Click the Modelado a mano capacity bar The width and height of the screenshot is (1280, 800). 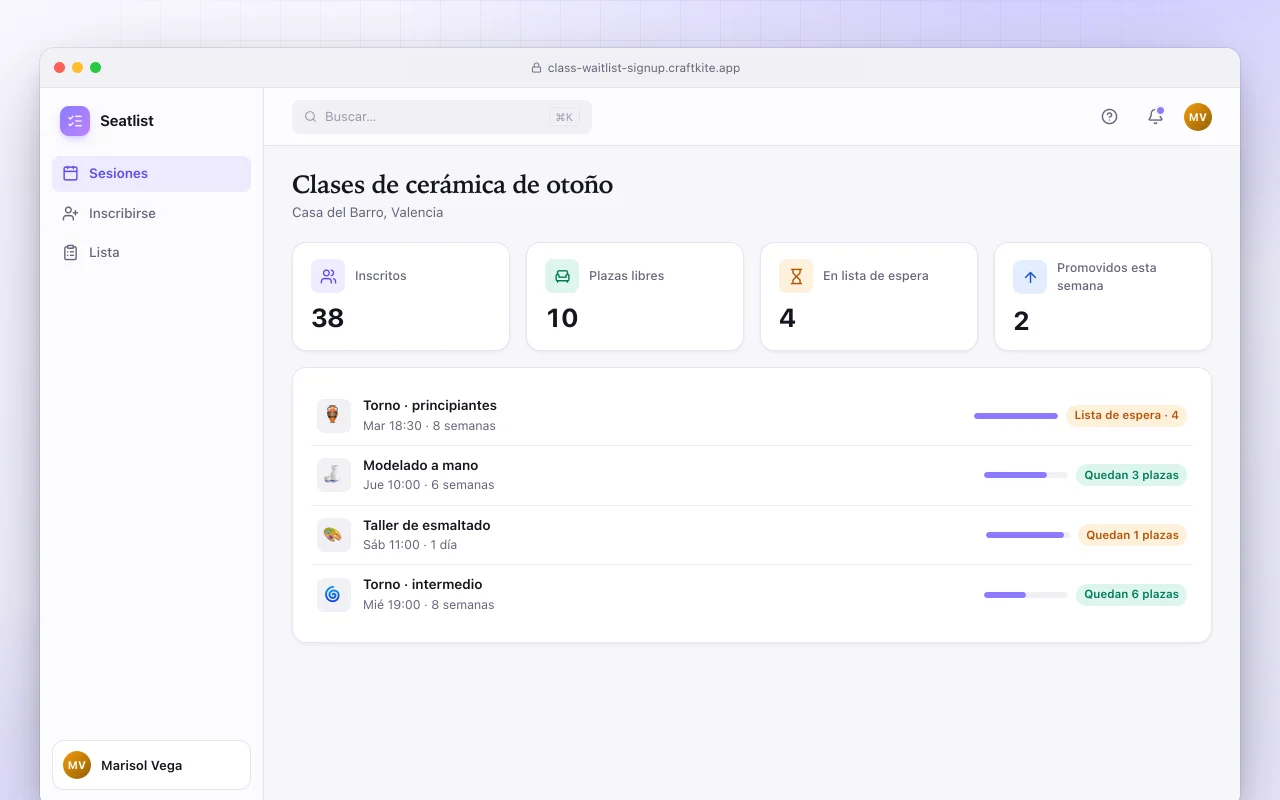coord(1026,475)
